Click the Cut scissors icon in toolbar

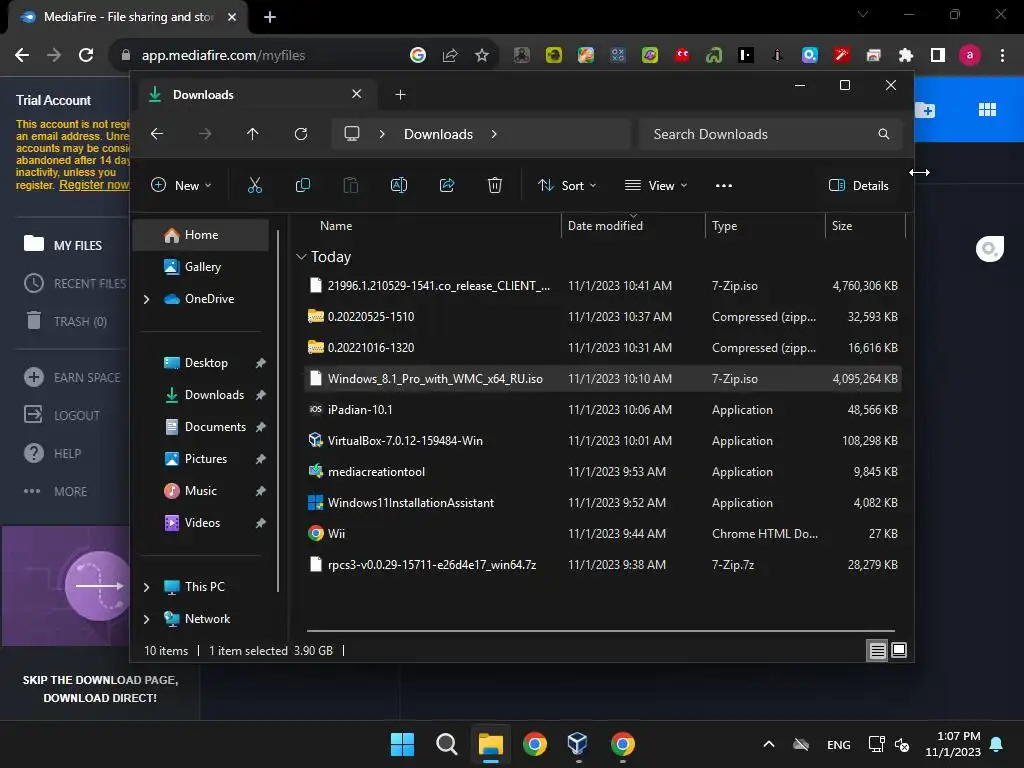tap(255, 185)
